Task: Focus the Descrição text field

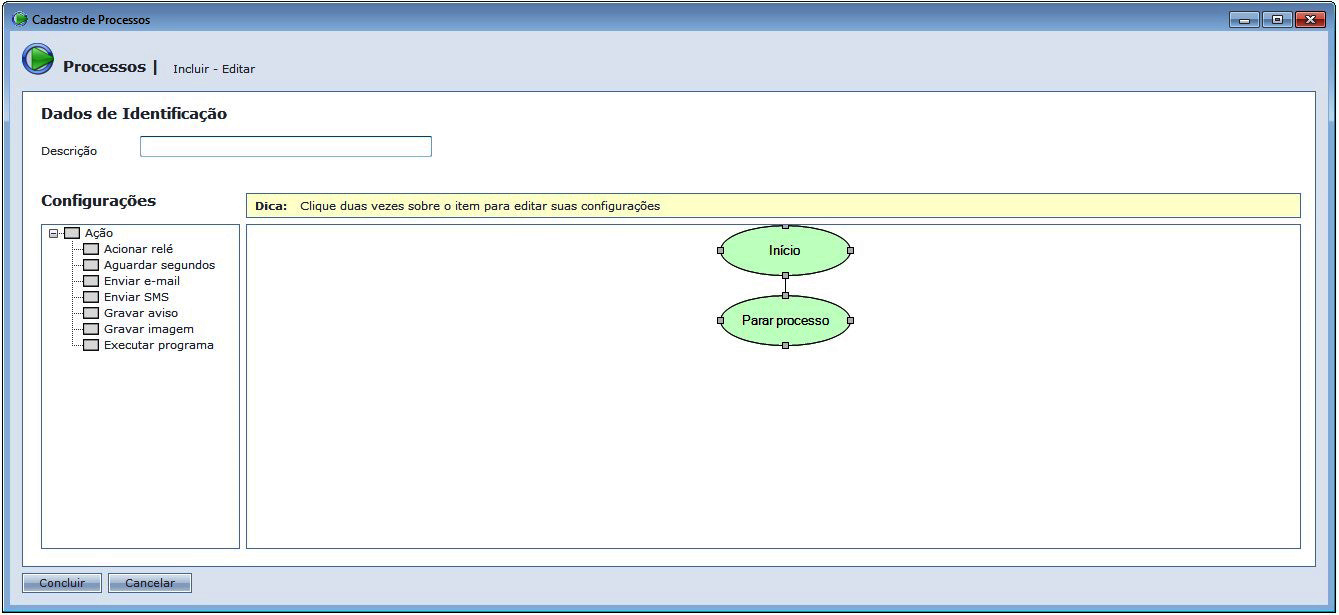Action: coord(285,147)
